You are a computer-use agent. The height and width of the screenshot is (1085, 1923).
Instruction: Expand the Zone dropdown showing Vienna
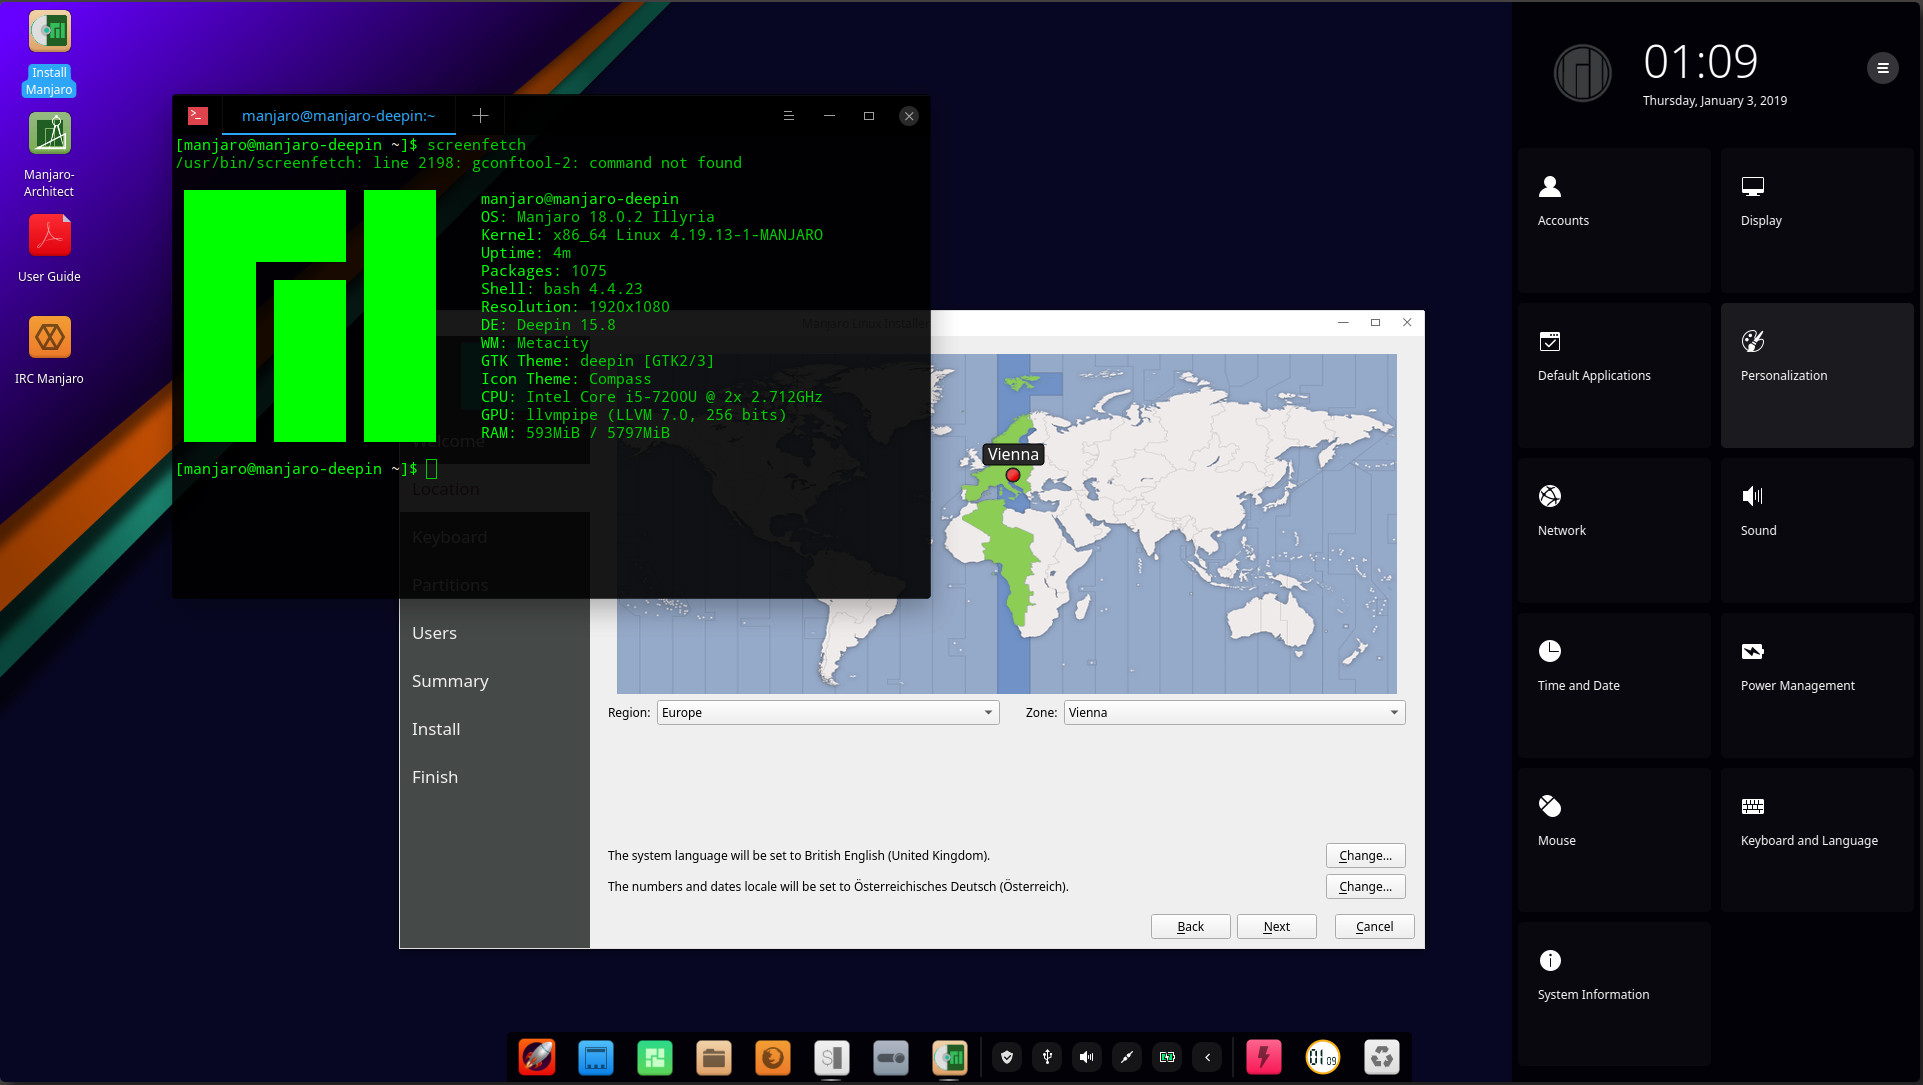tap(1234, 712)
